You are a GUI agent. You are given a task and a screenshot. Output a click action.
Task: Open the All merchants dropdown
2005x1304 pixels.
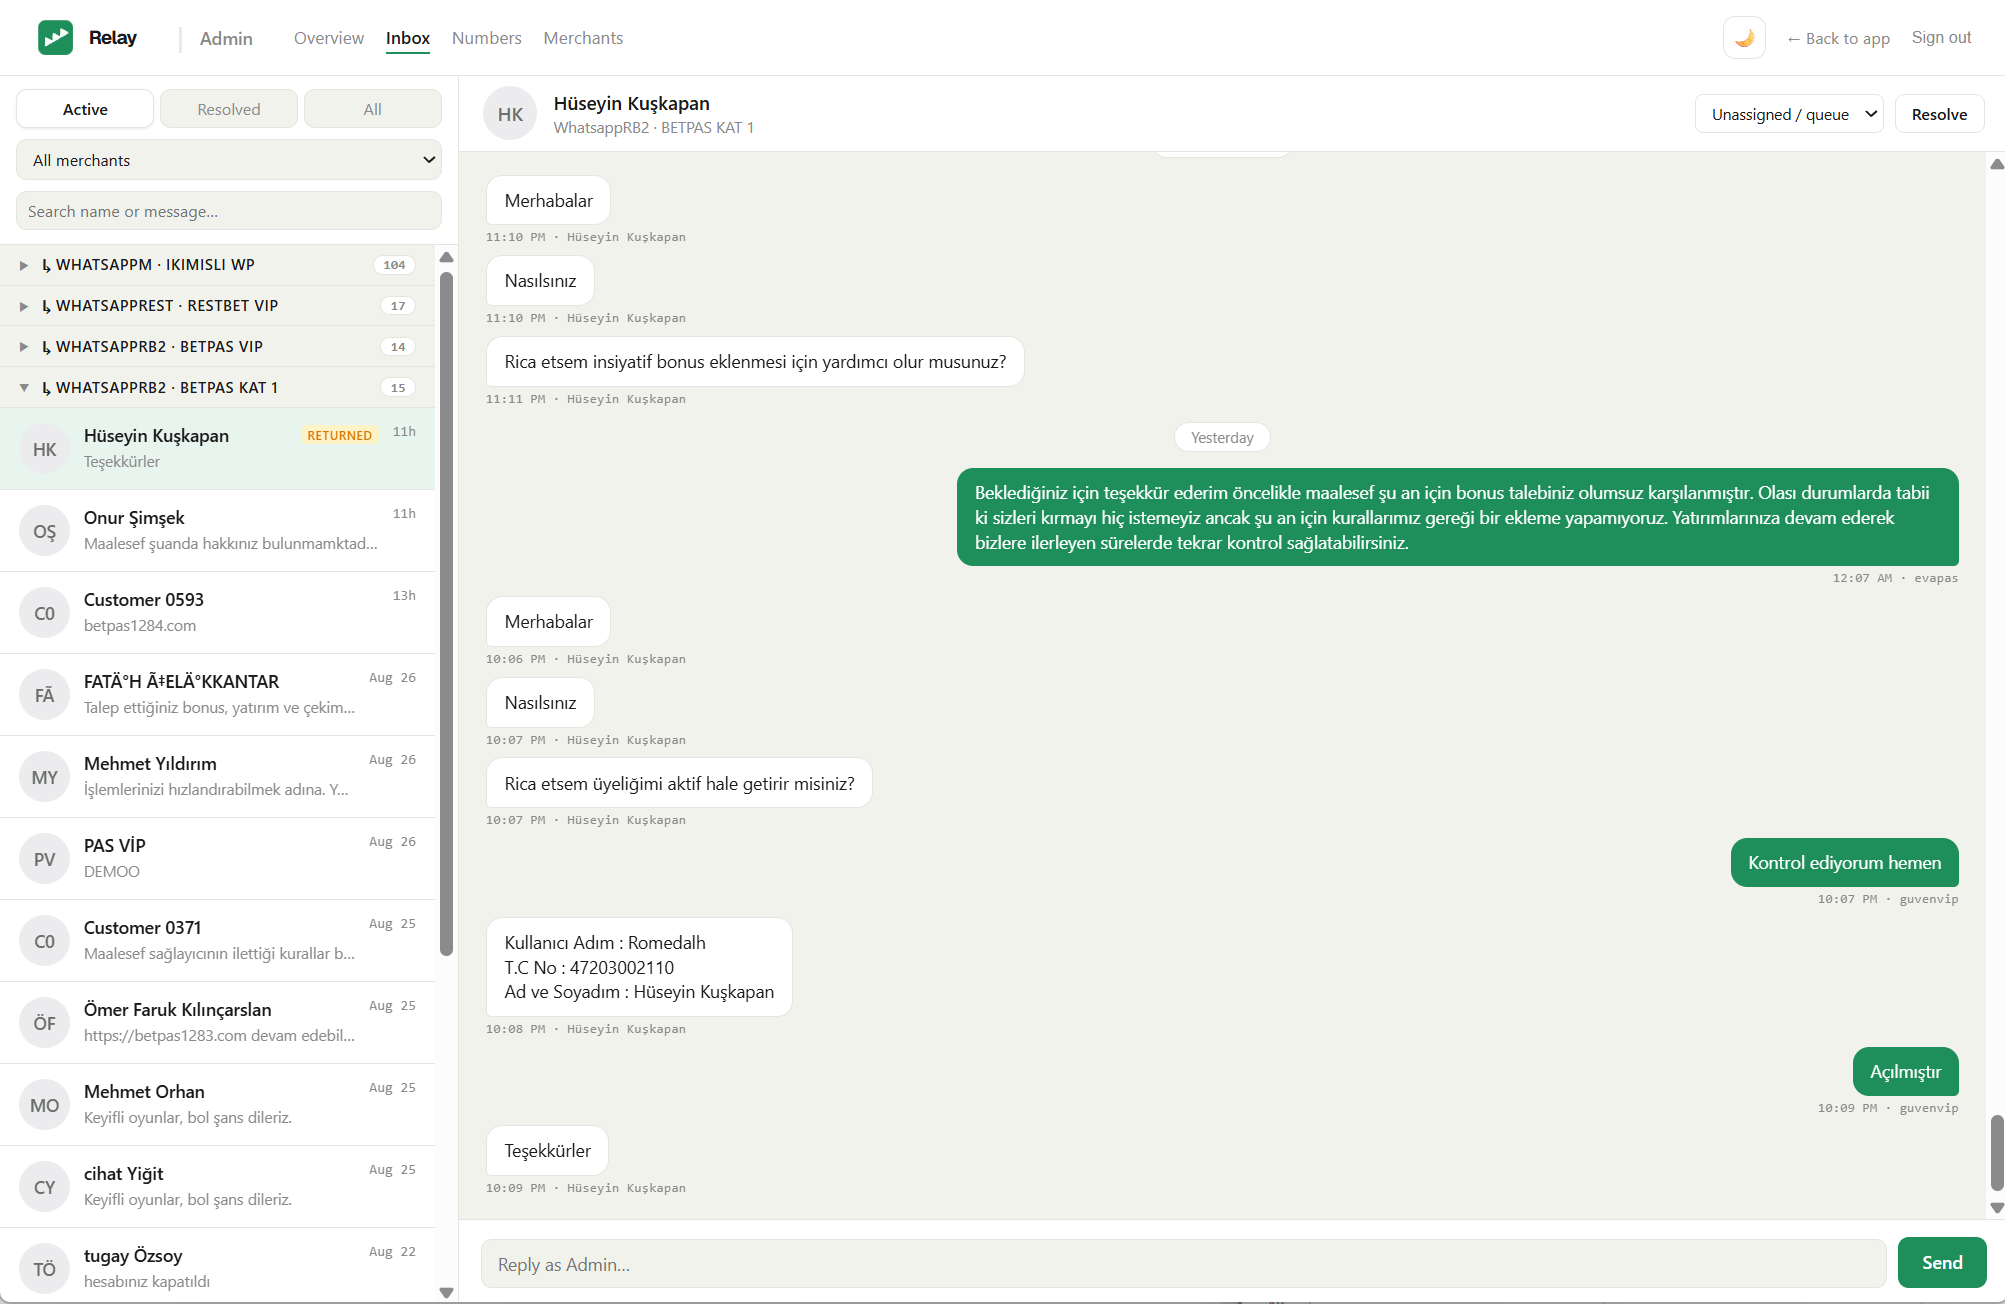click(229, 160)
